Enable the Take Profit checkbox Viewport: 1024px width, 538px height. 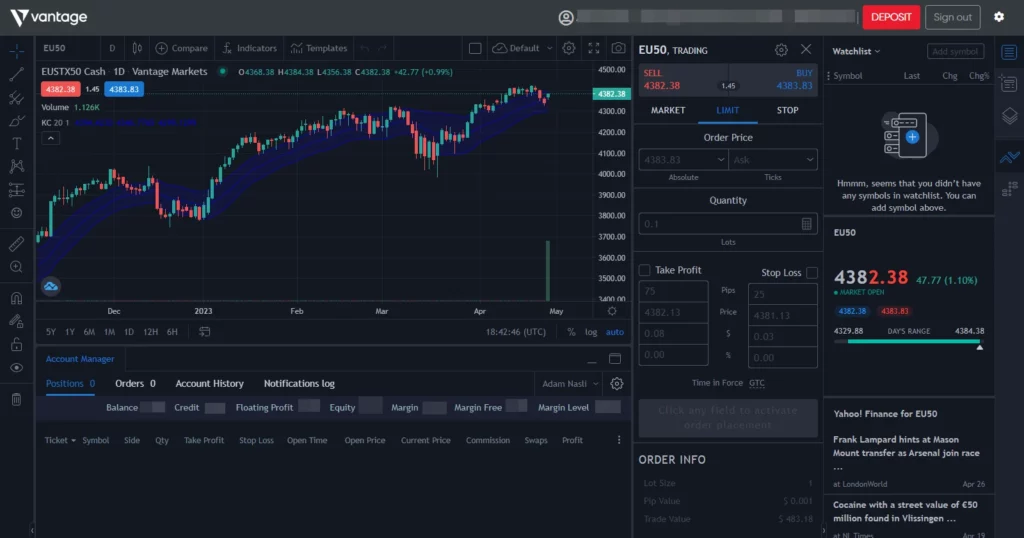point(644,271)
